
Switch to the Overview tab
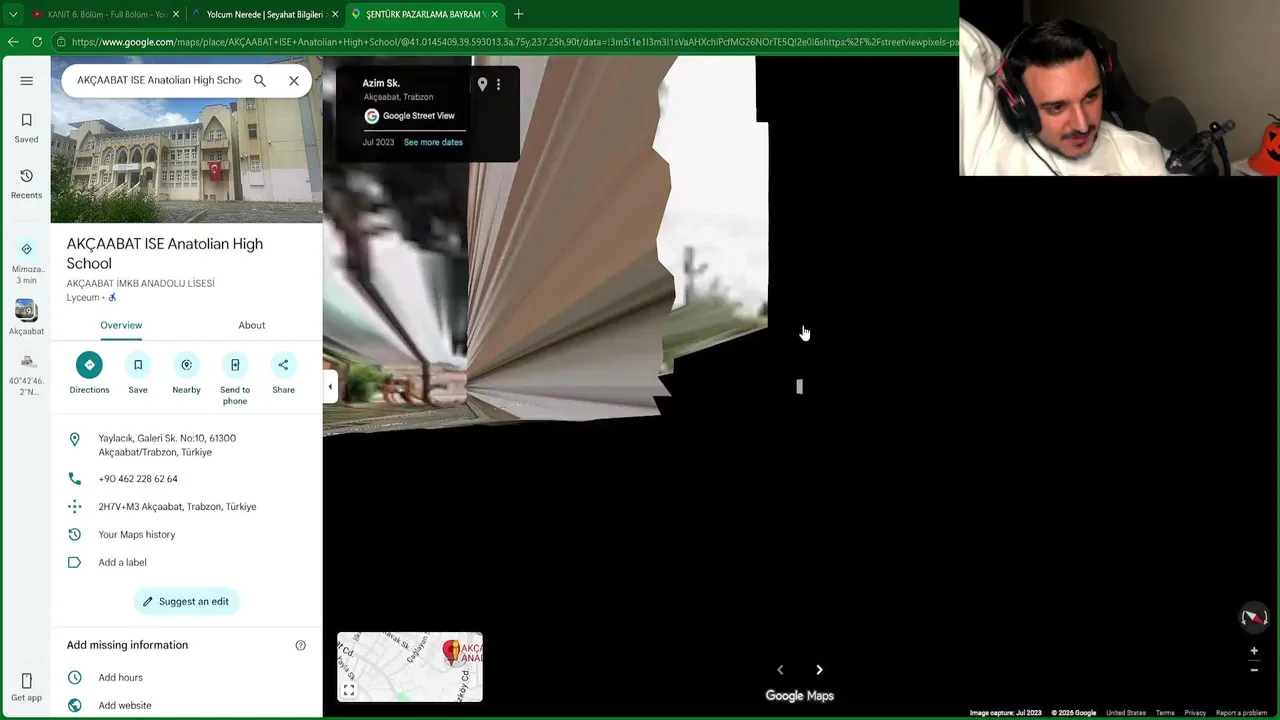pyautogui.click(x=121, y=325)
